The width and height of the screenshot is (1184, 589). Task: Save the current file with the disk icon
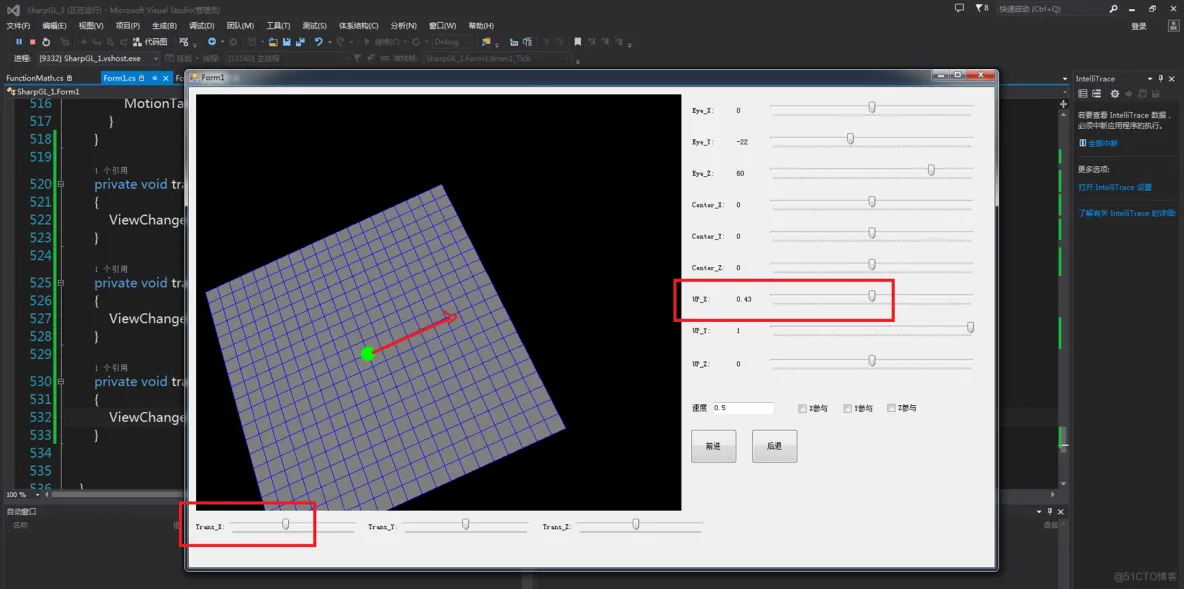click(x=287, y=42)
